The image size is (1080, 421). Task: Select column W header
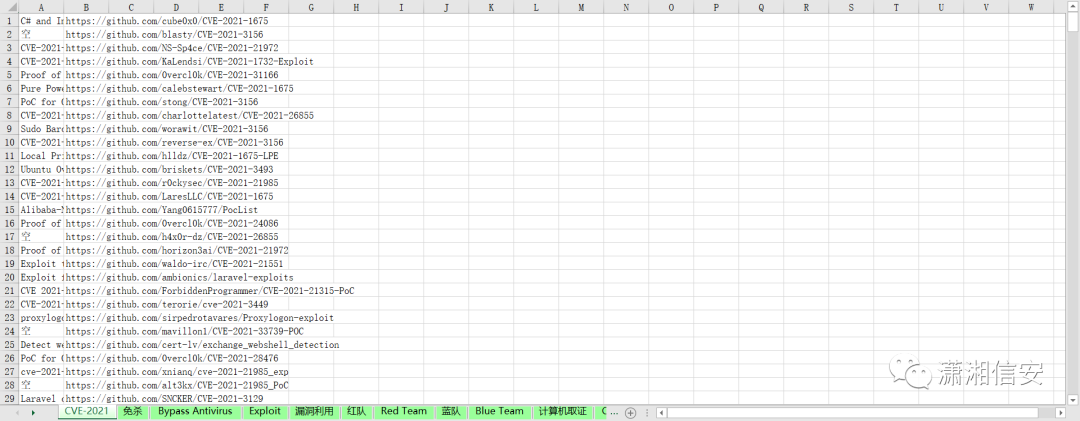1031,7
